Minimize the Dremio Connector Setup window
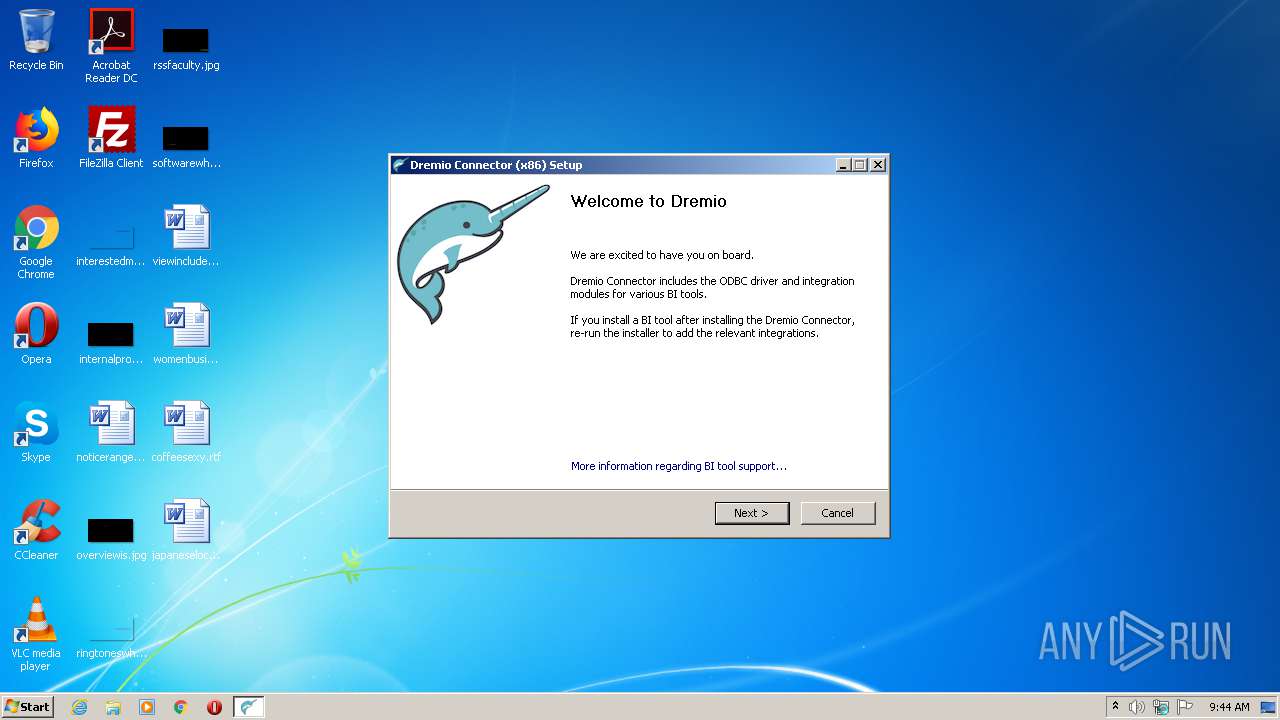Screen dimensions: 1280x720 click(x=843, y=165)
